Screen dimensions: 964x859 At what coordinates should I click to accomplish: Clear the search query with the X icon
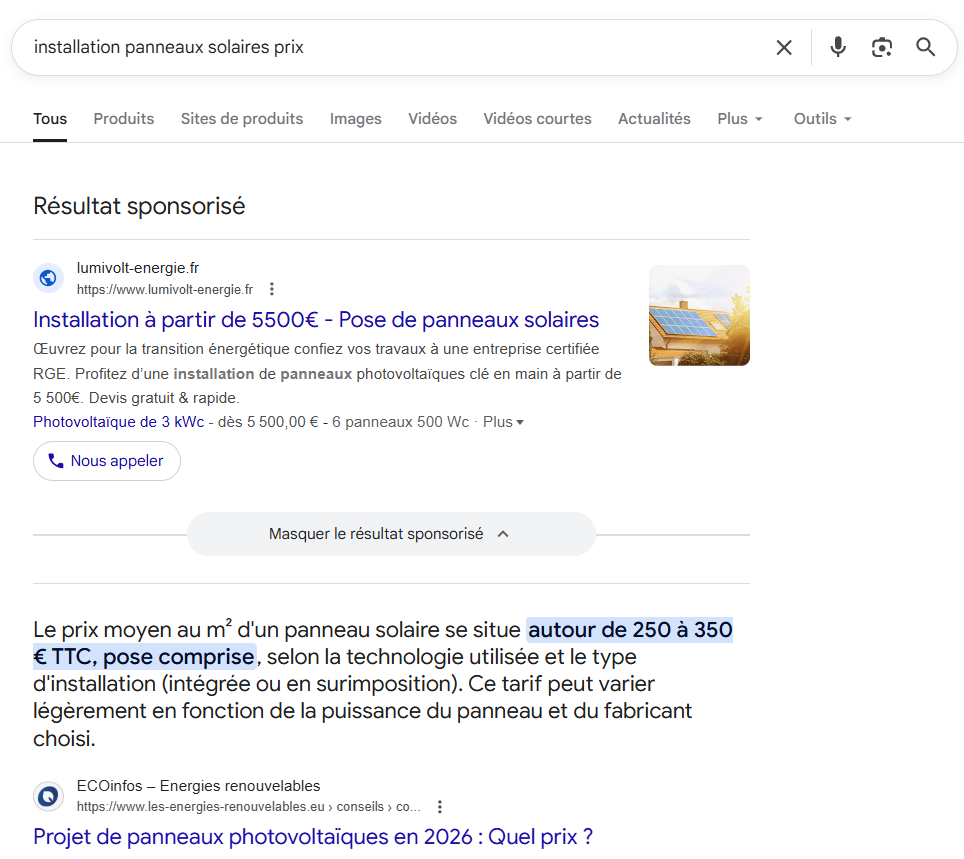click(784, 47)
